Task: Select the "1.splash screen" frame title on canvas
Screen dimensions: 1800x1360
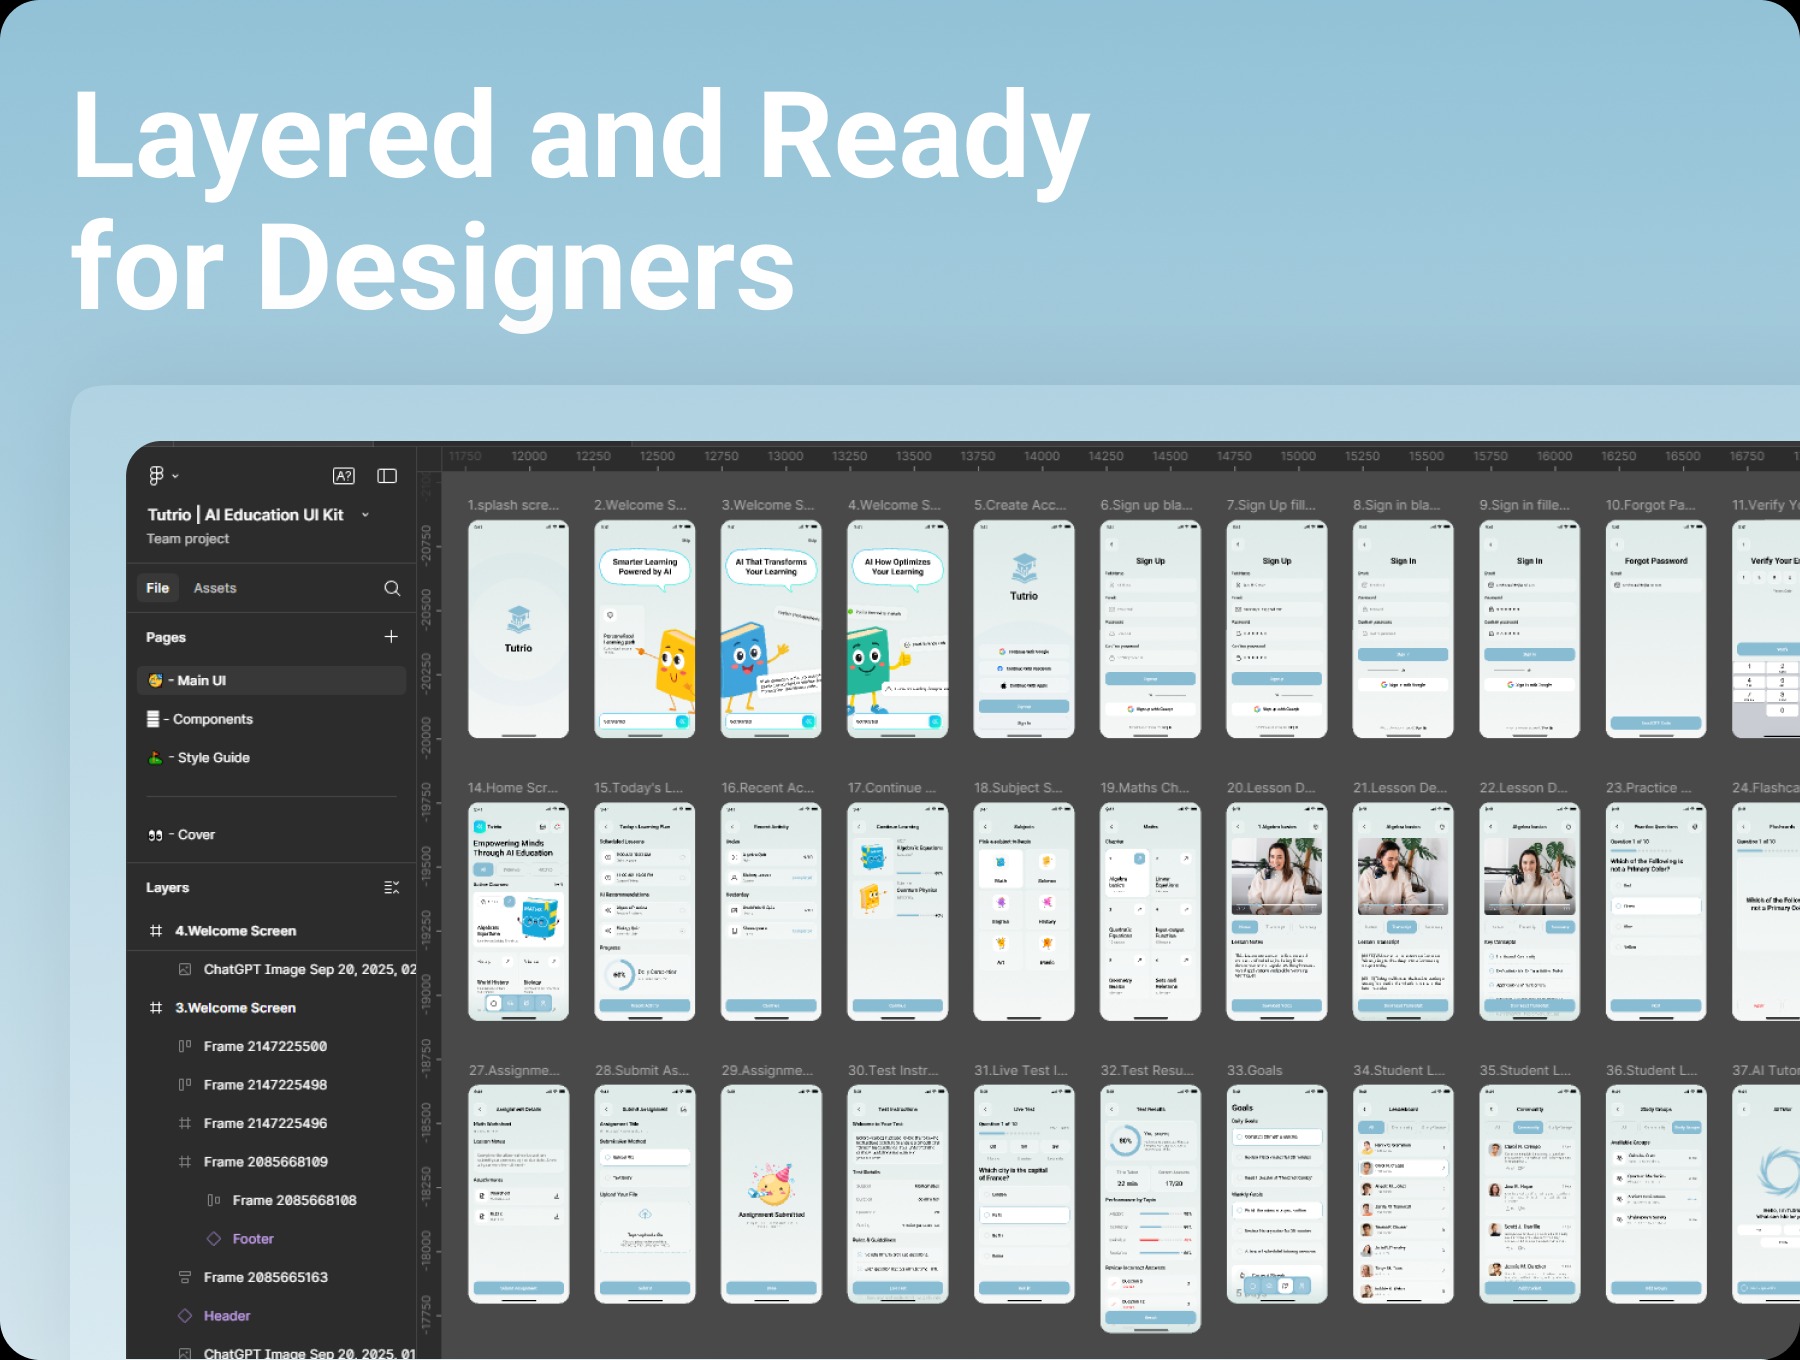Action: click(x=513, y=505)
